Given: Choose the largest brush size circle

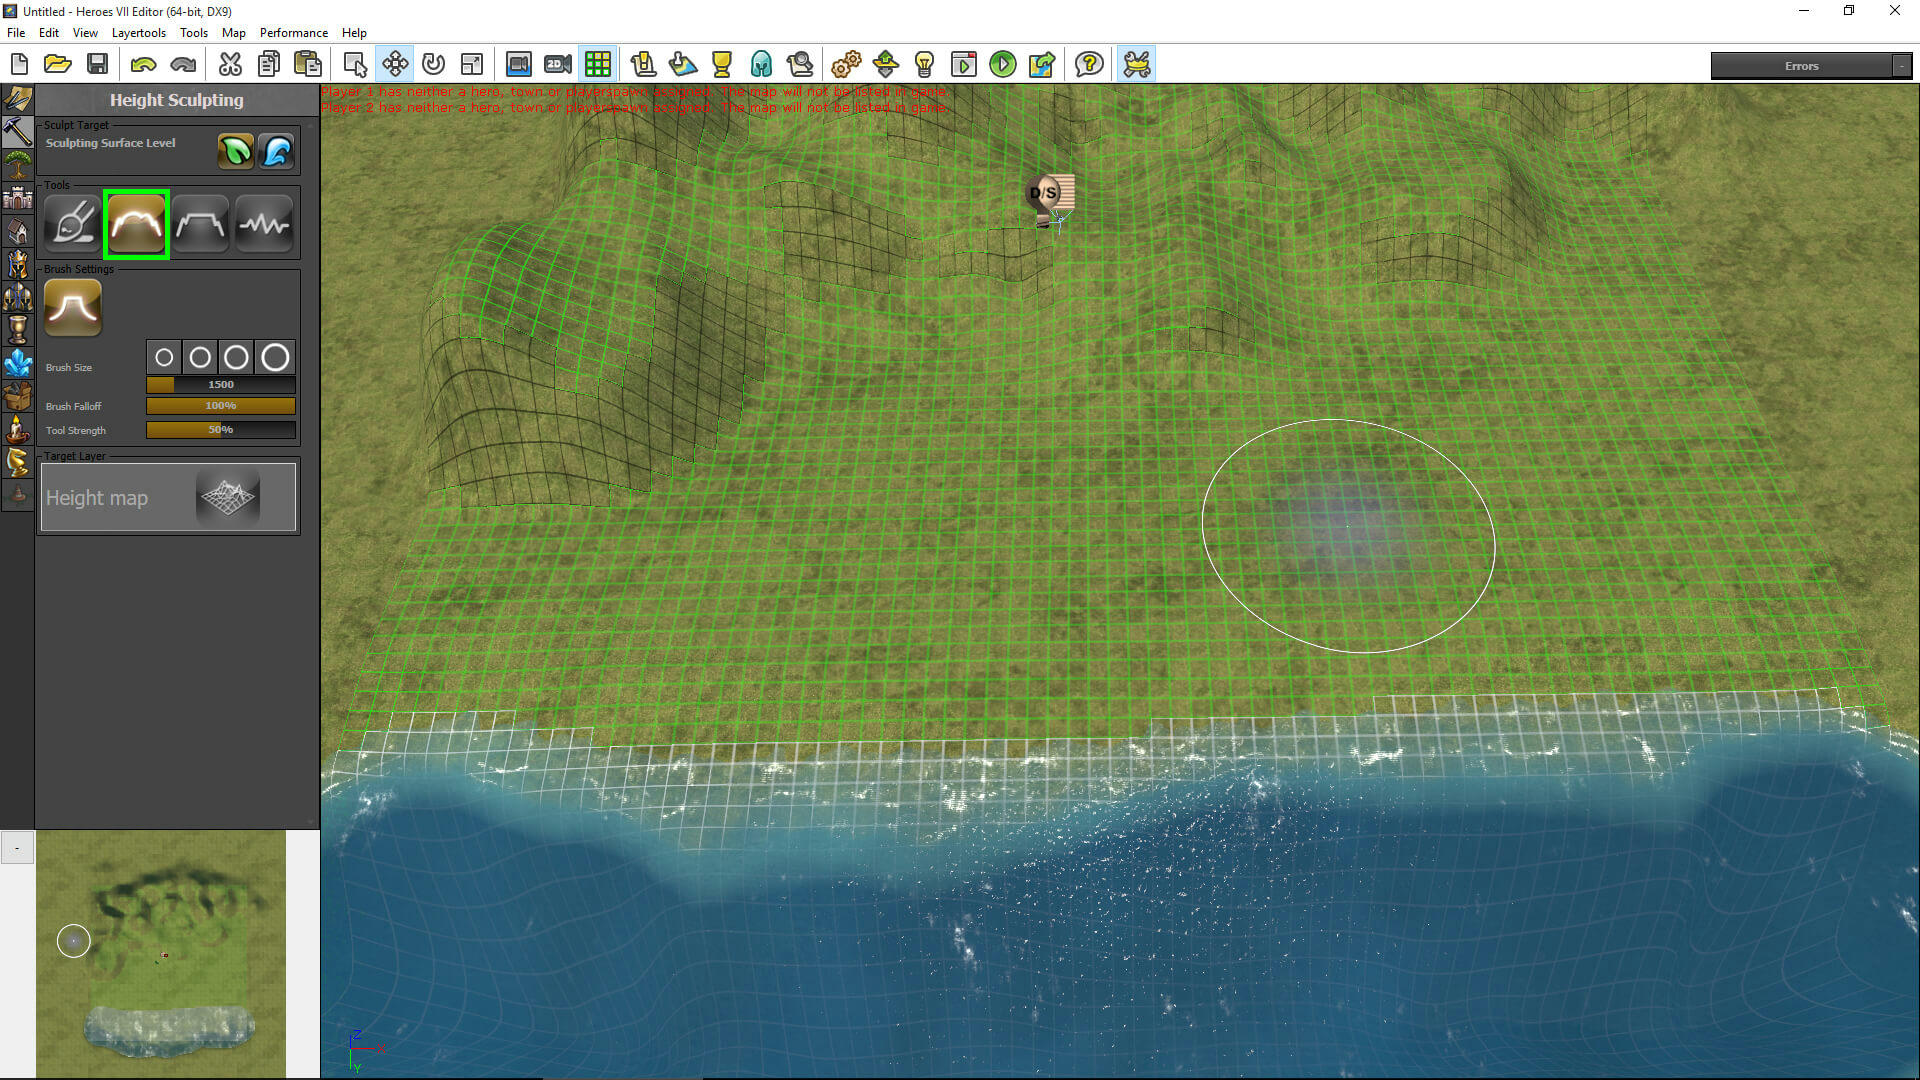Looking at the screenshot, I should pos(275,357).
